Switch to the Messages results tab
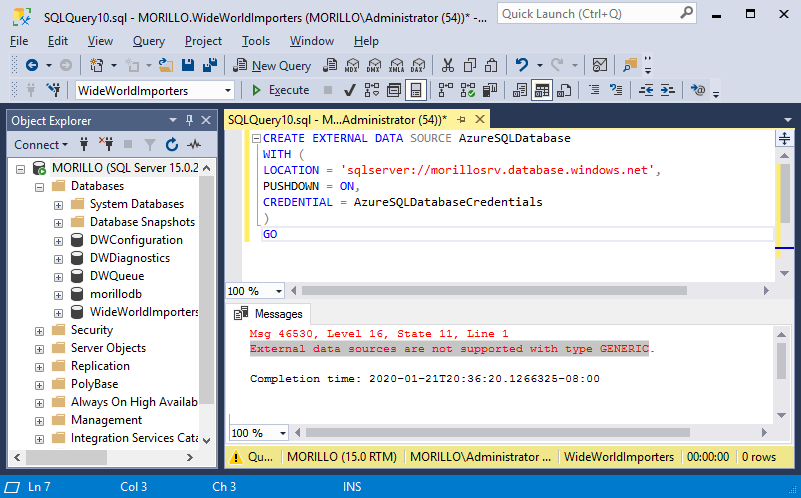This screenshot has width=801, height=498. 269,314
